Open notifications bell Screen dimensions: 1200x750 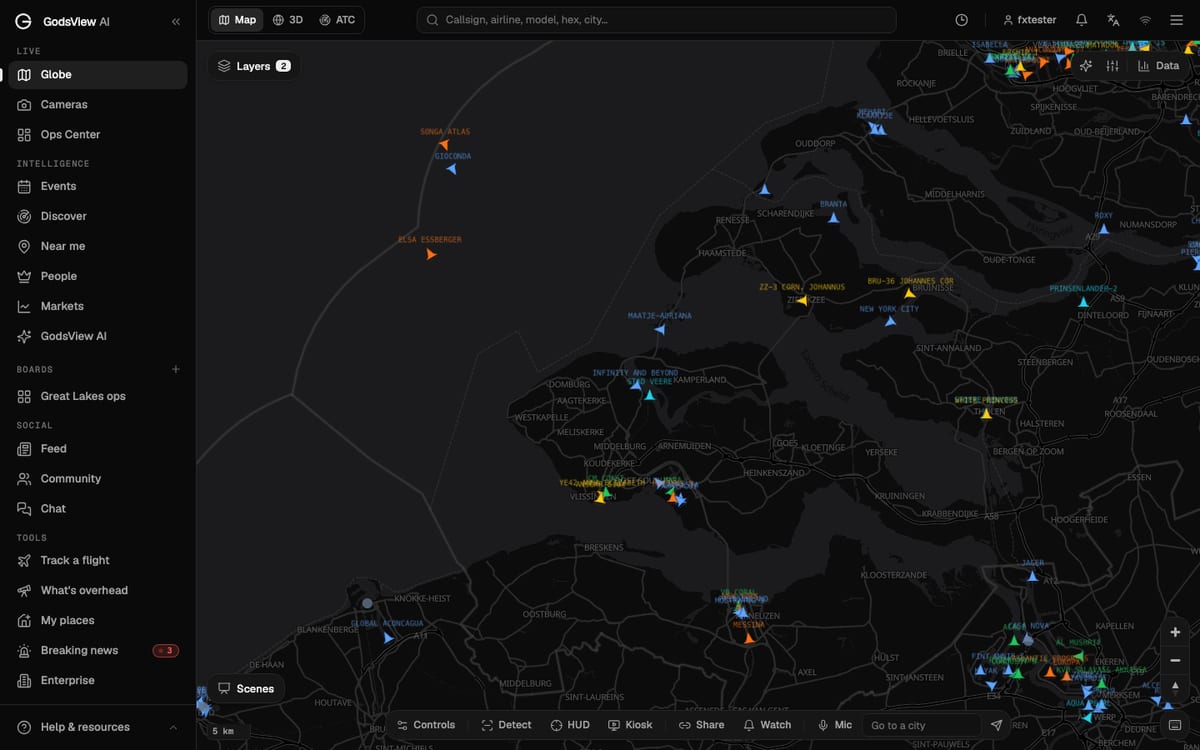[x=1081, y=20]
